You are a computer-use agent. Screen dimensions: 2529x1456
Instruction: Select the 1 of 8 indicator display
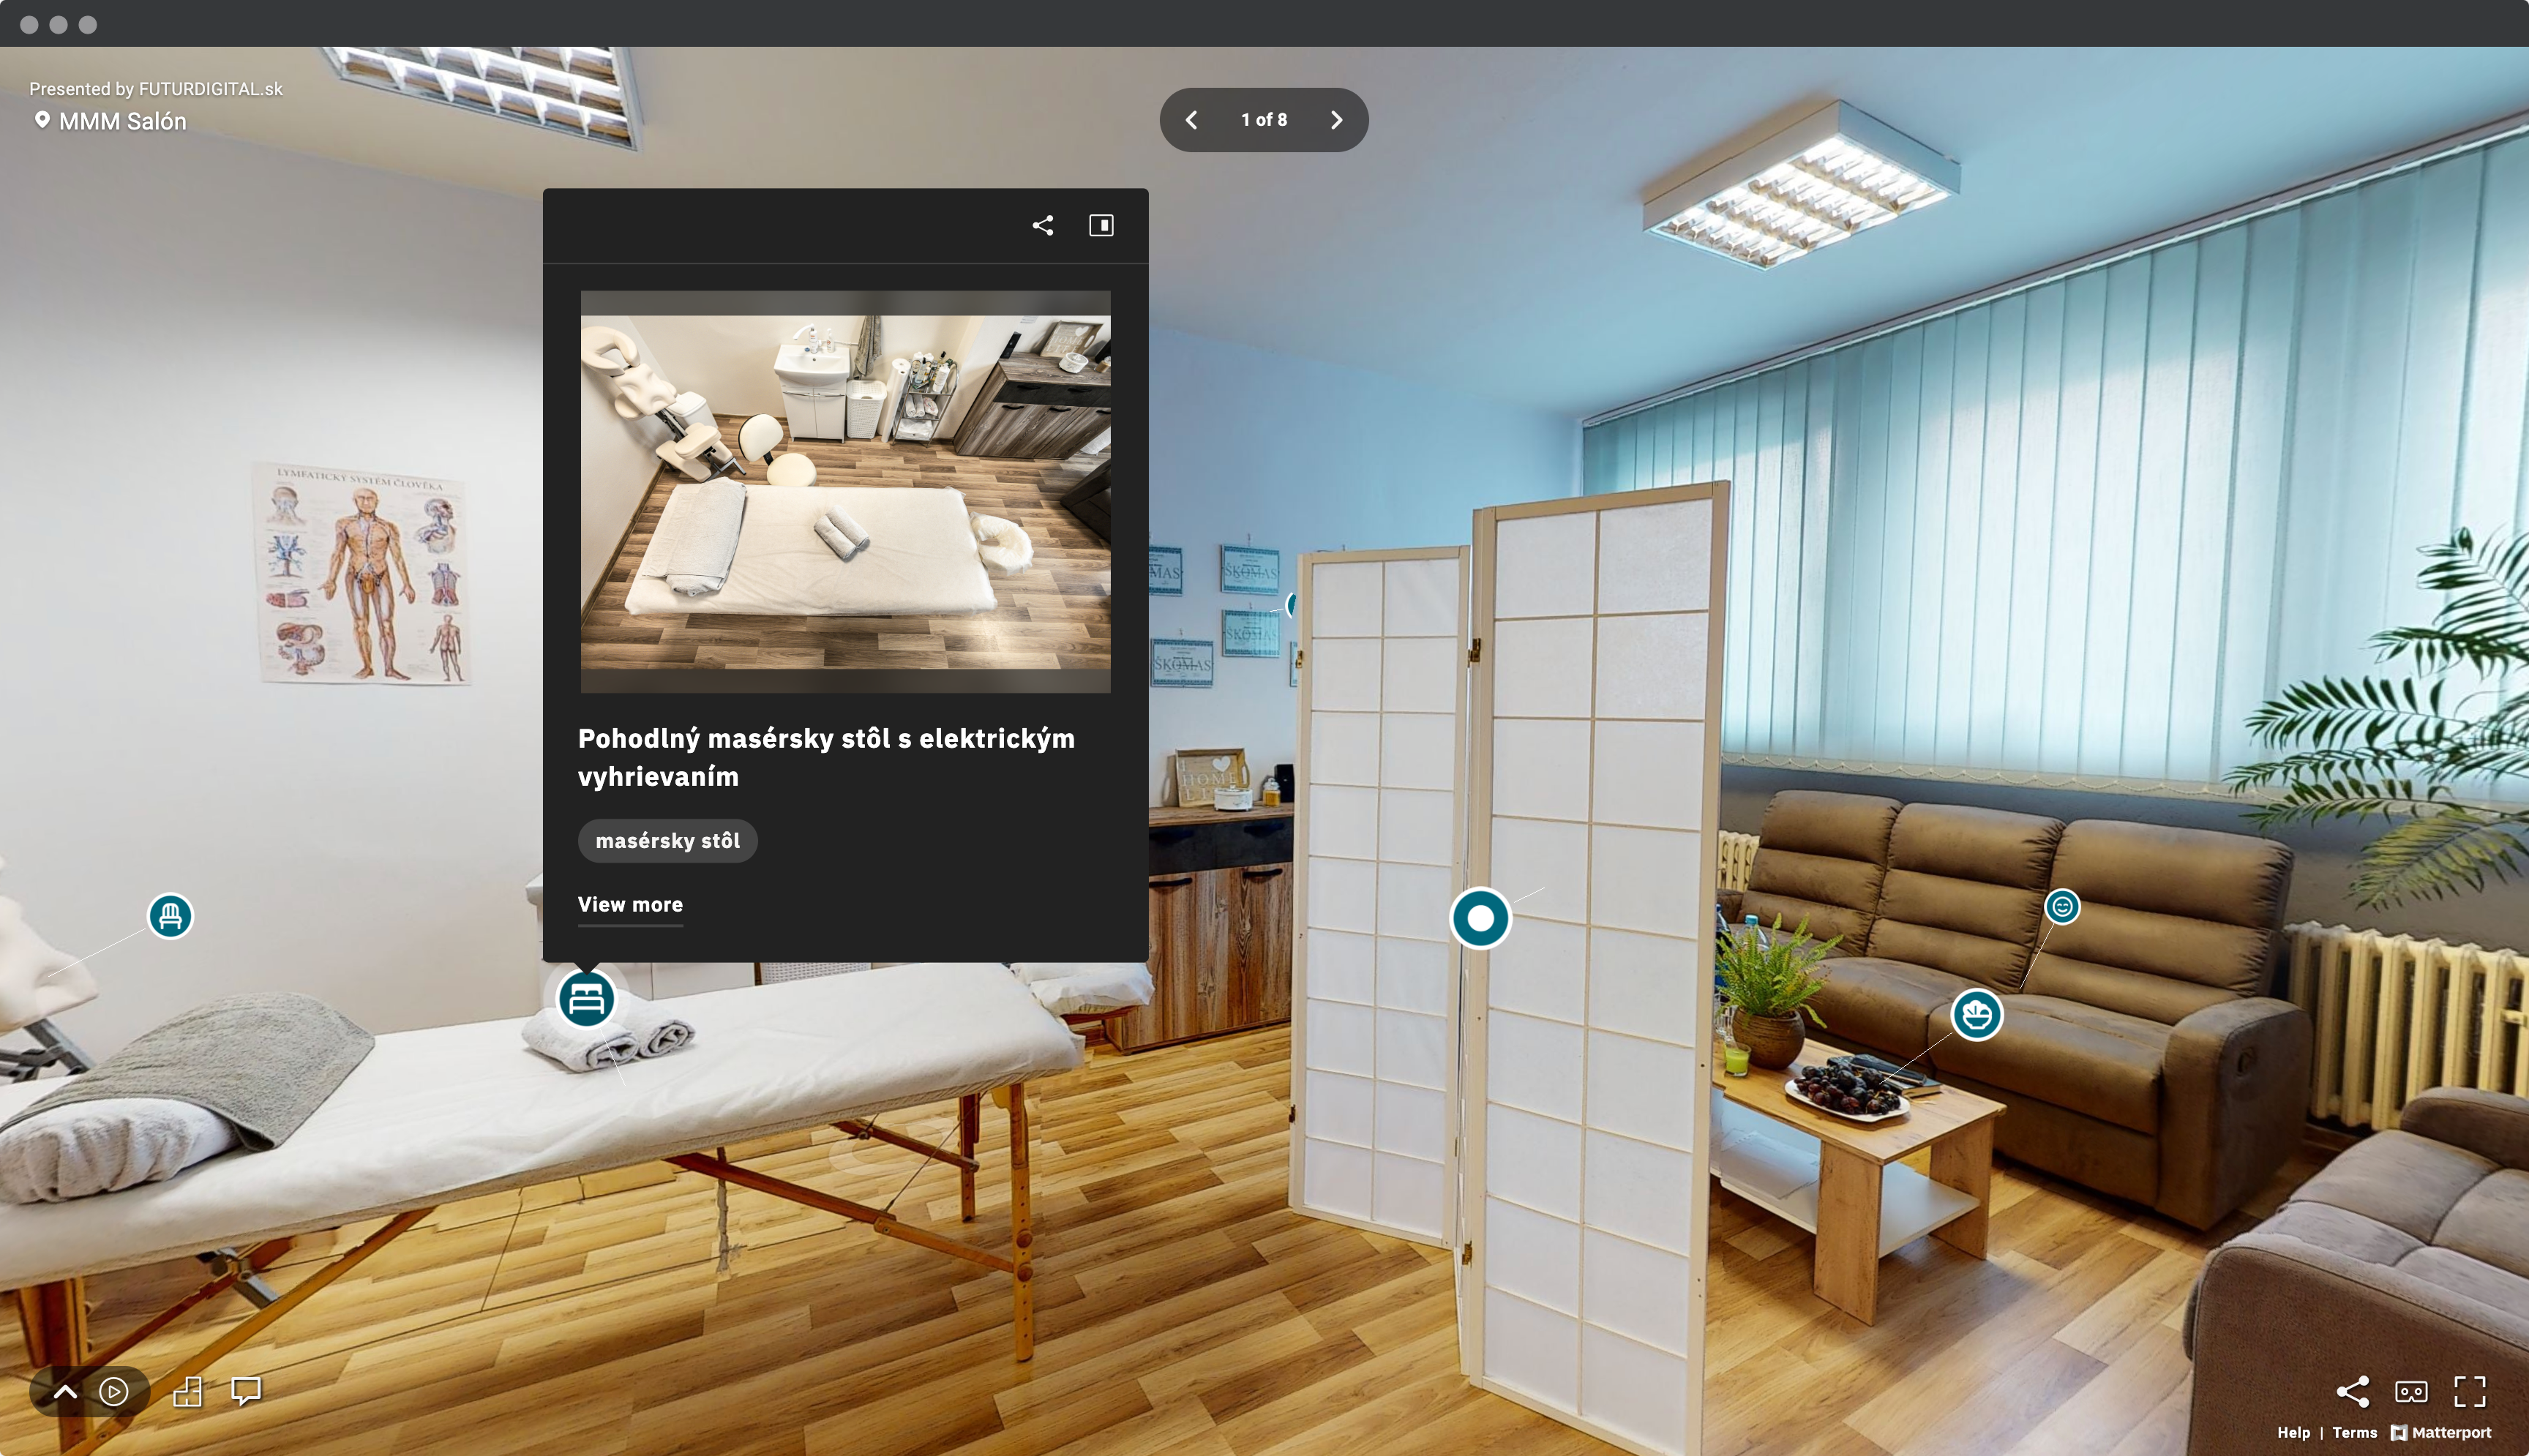pos(1264,118)
